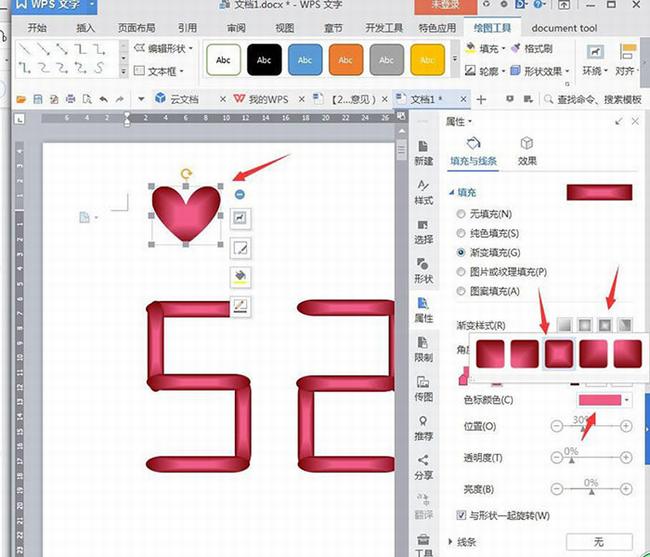The image size is (650, 557).
Task: Switch to the 视图 ribbon tab
Action: pos(285,28)
